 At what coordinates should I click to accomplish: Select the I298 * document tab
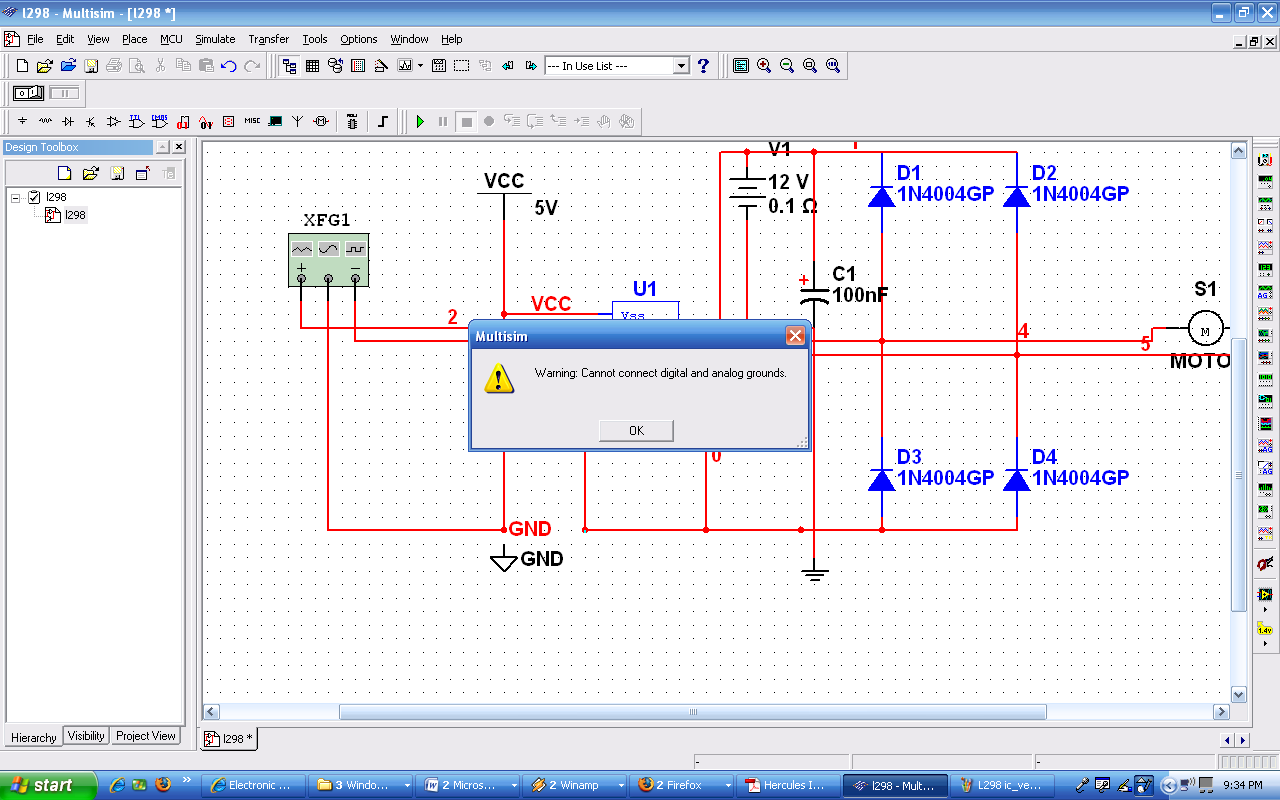point(229,739)
